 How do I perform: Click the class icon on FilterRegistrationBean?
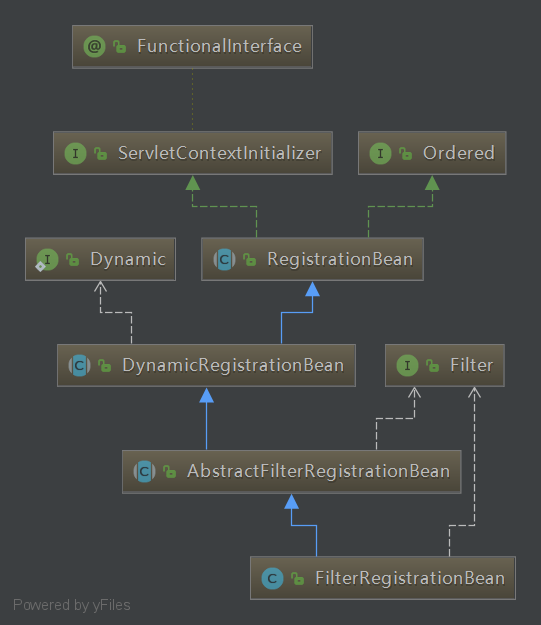click(x=272, y=578)
